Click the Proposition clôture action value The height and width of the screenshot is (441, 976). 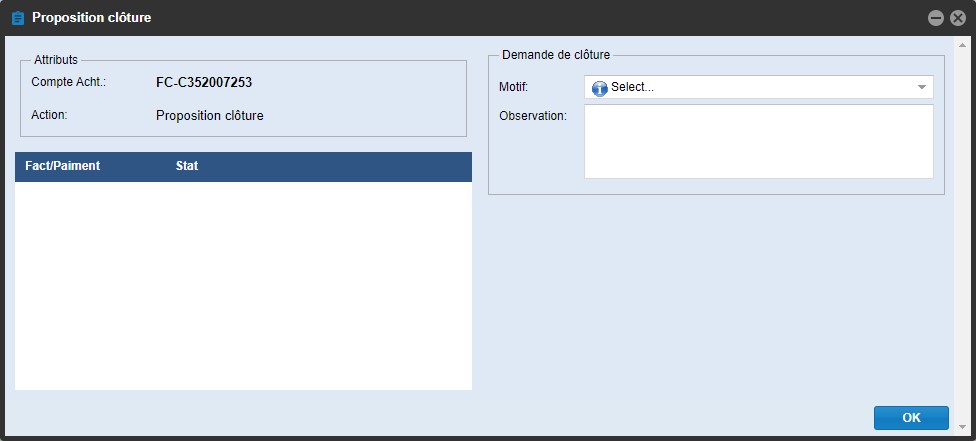pyautogui.click(x=210, y=115)
